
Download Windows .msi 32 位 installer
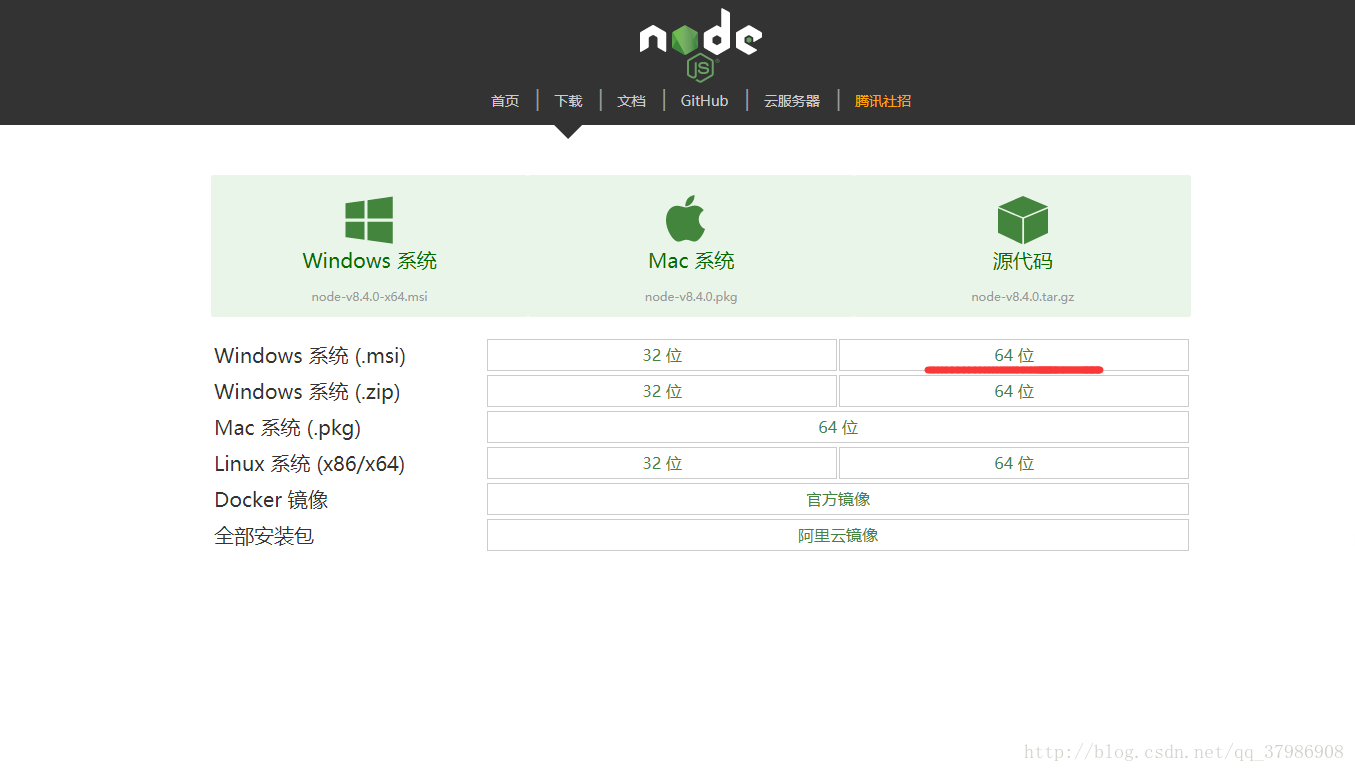point(662,355)
